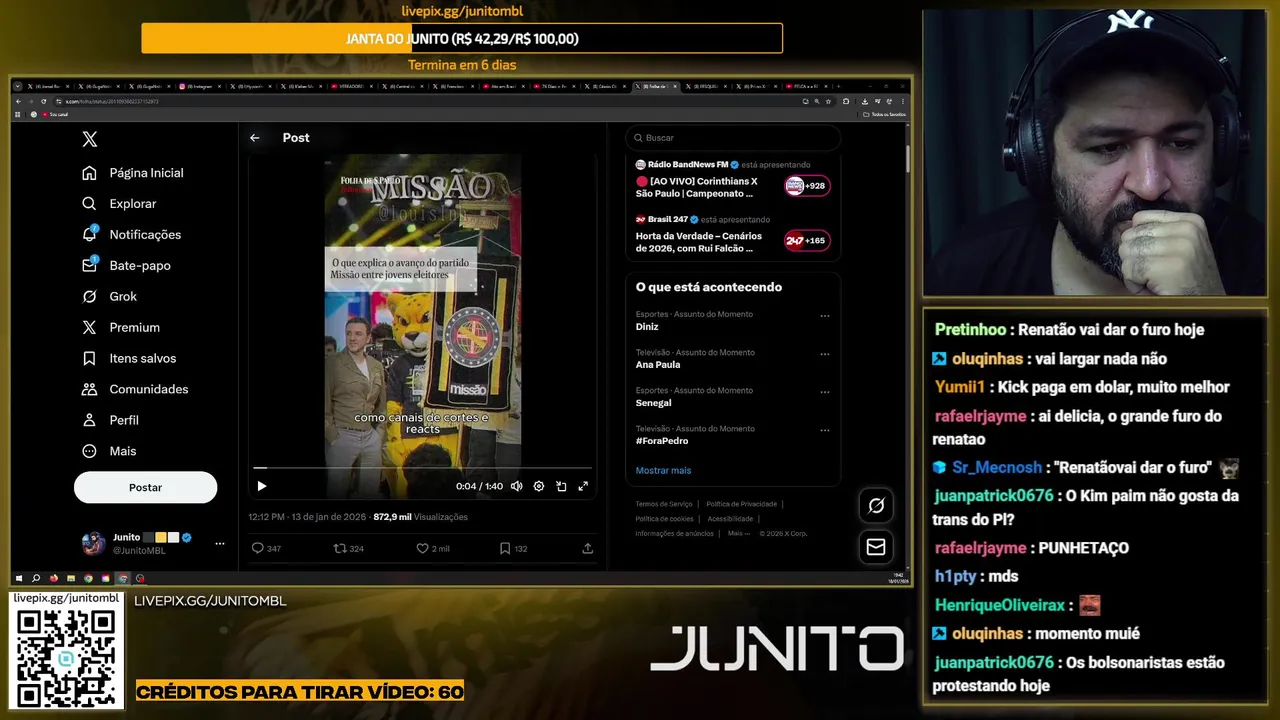Open Política de Privacidade link

[741, 504]
